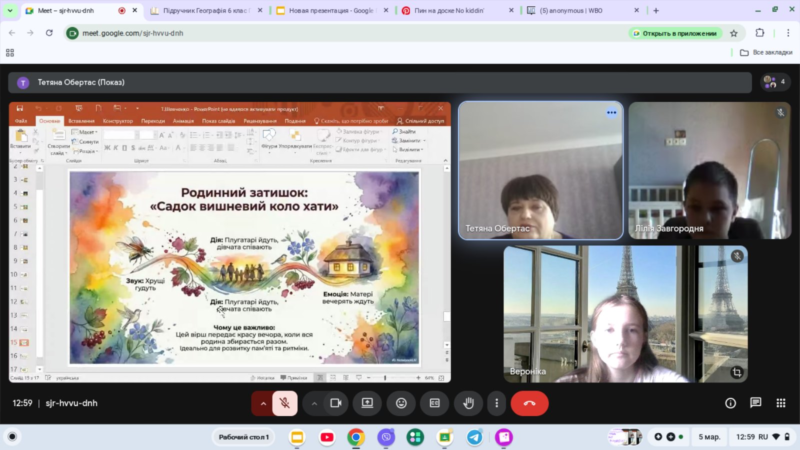Open the emoji reactions panel
800x450 pixels.
(x=401, y=403)
